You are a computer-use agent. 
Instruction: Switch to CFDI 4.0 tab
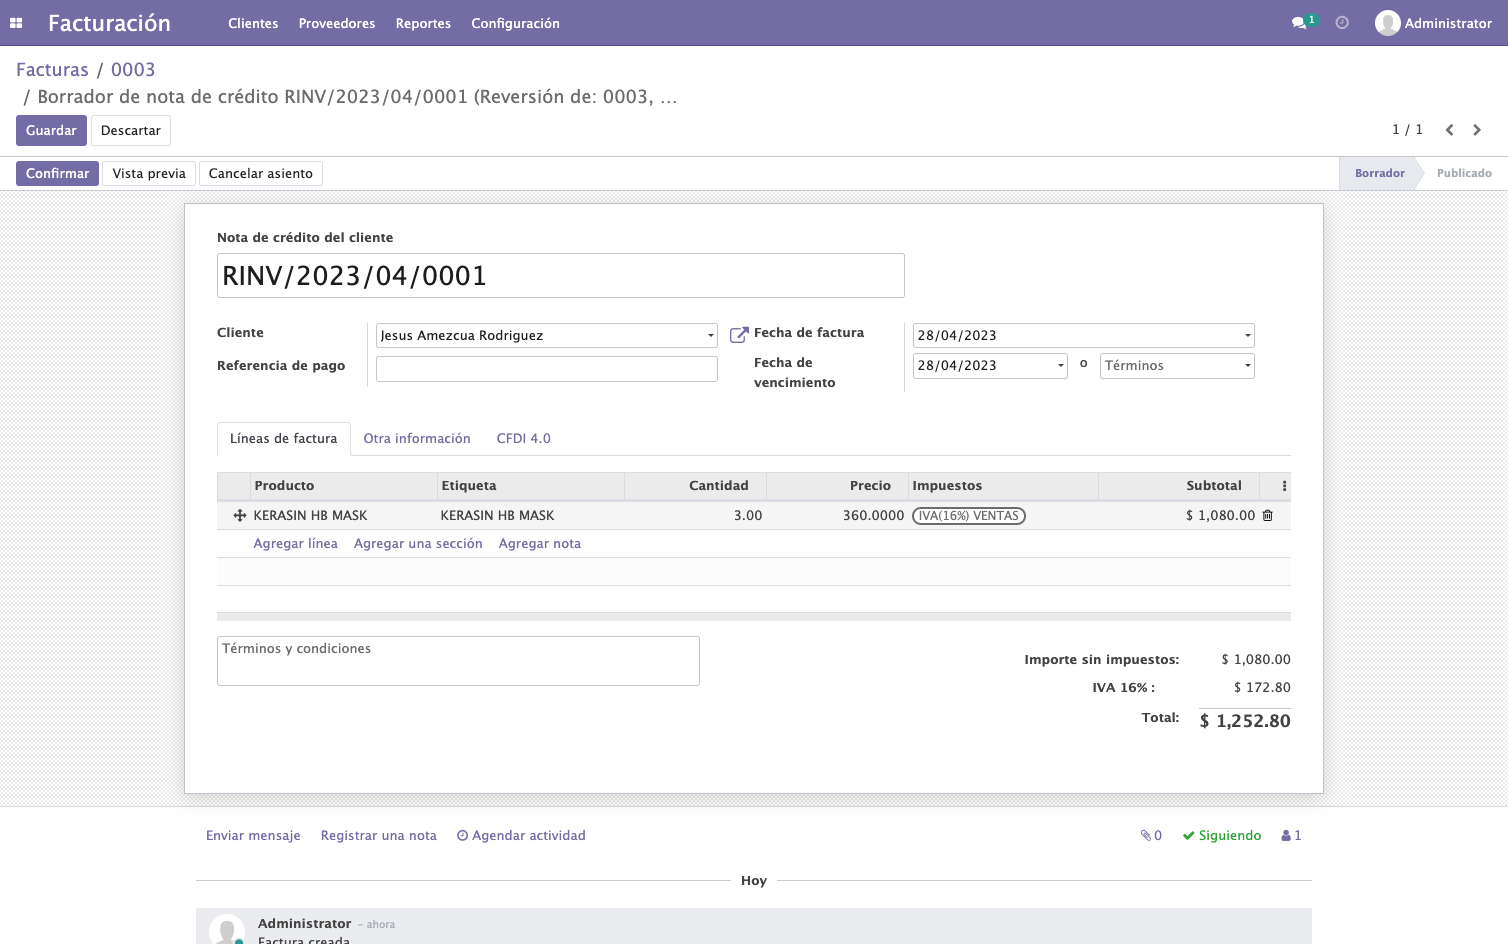[x=524, y=439]
